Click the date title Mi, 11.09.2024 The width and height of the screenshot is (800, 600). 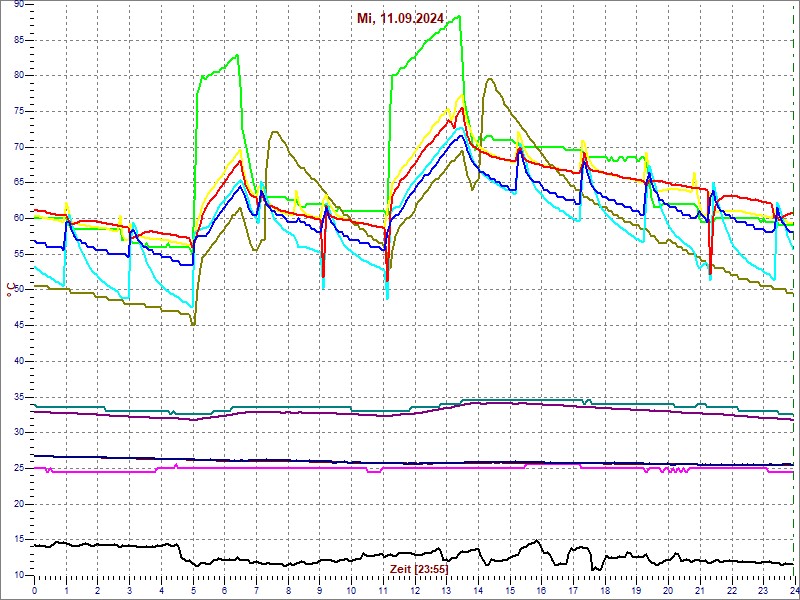401,18
